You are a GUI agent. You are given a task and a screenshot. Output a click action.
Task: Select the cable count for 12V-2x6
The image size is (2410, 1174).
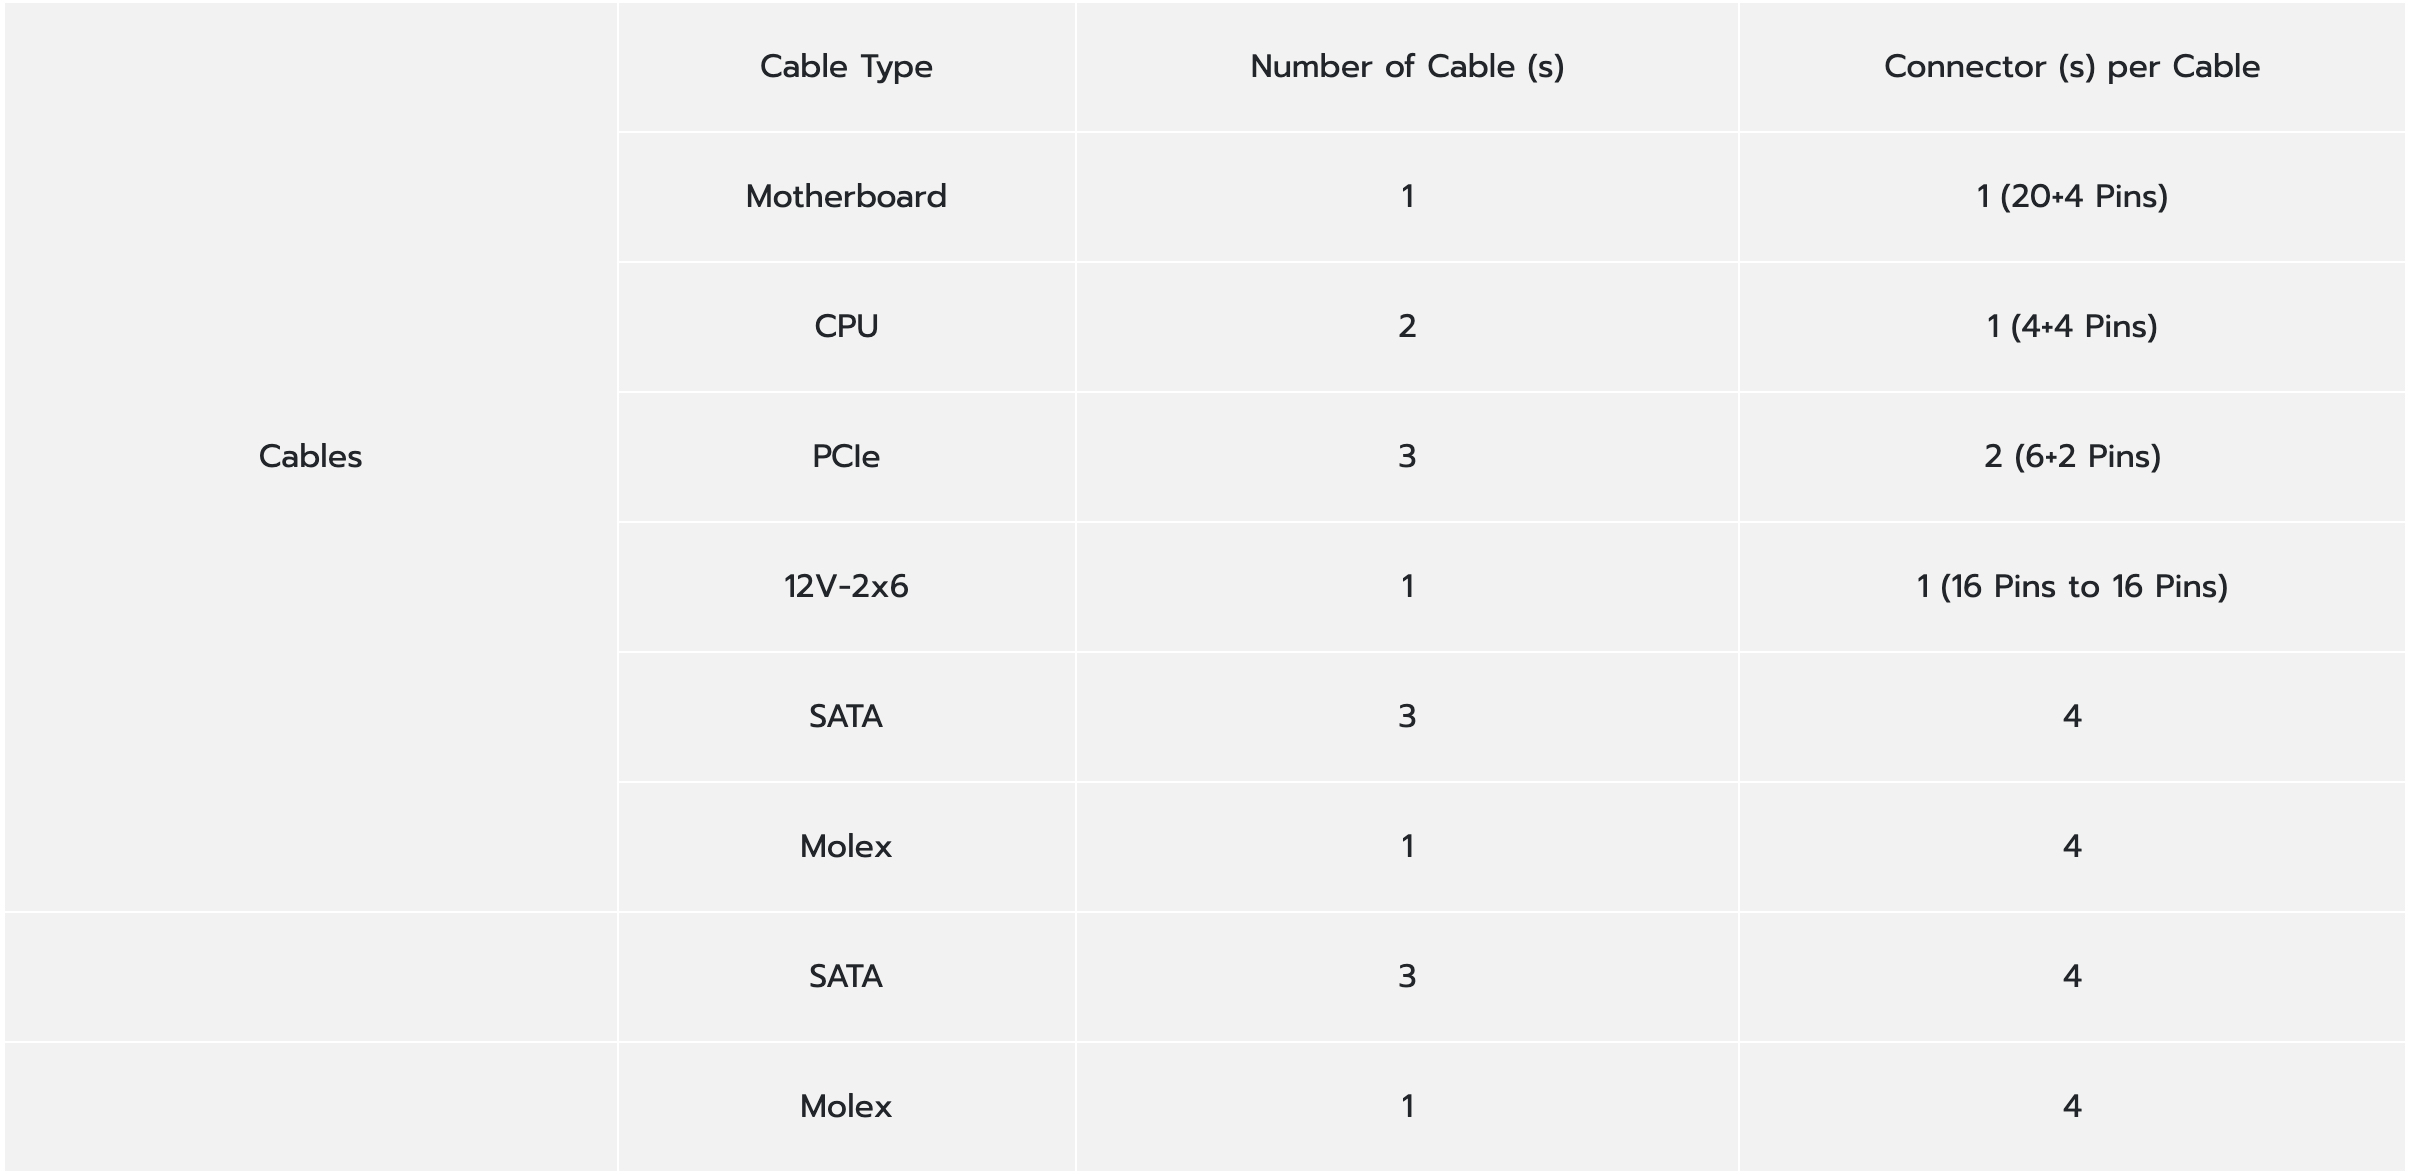pos(1407,587)
